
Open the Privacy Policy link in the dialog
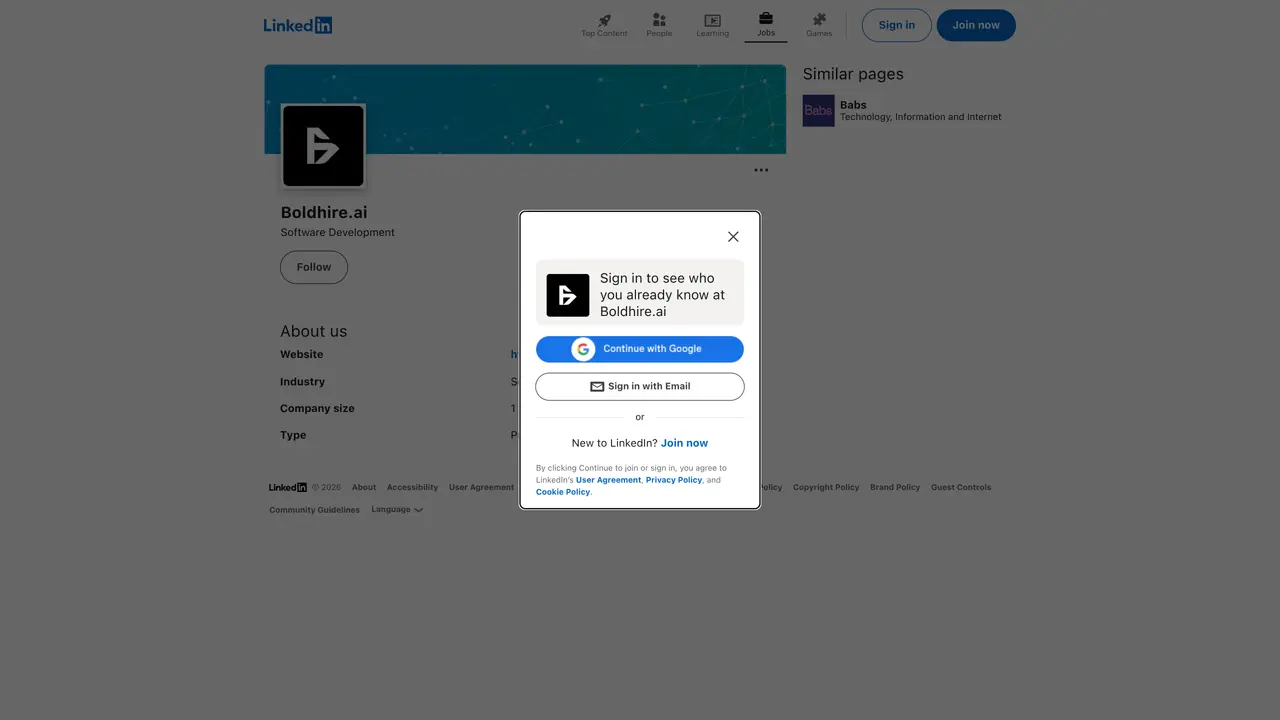pos(674,480)
